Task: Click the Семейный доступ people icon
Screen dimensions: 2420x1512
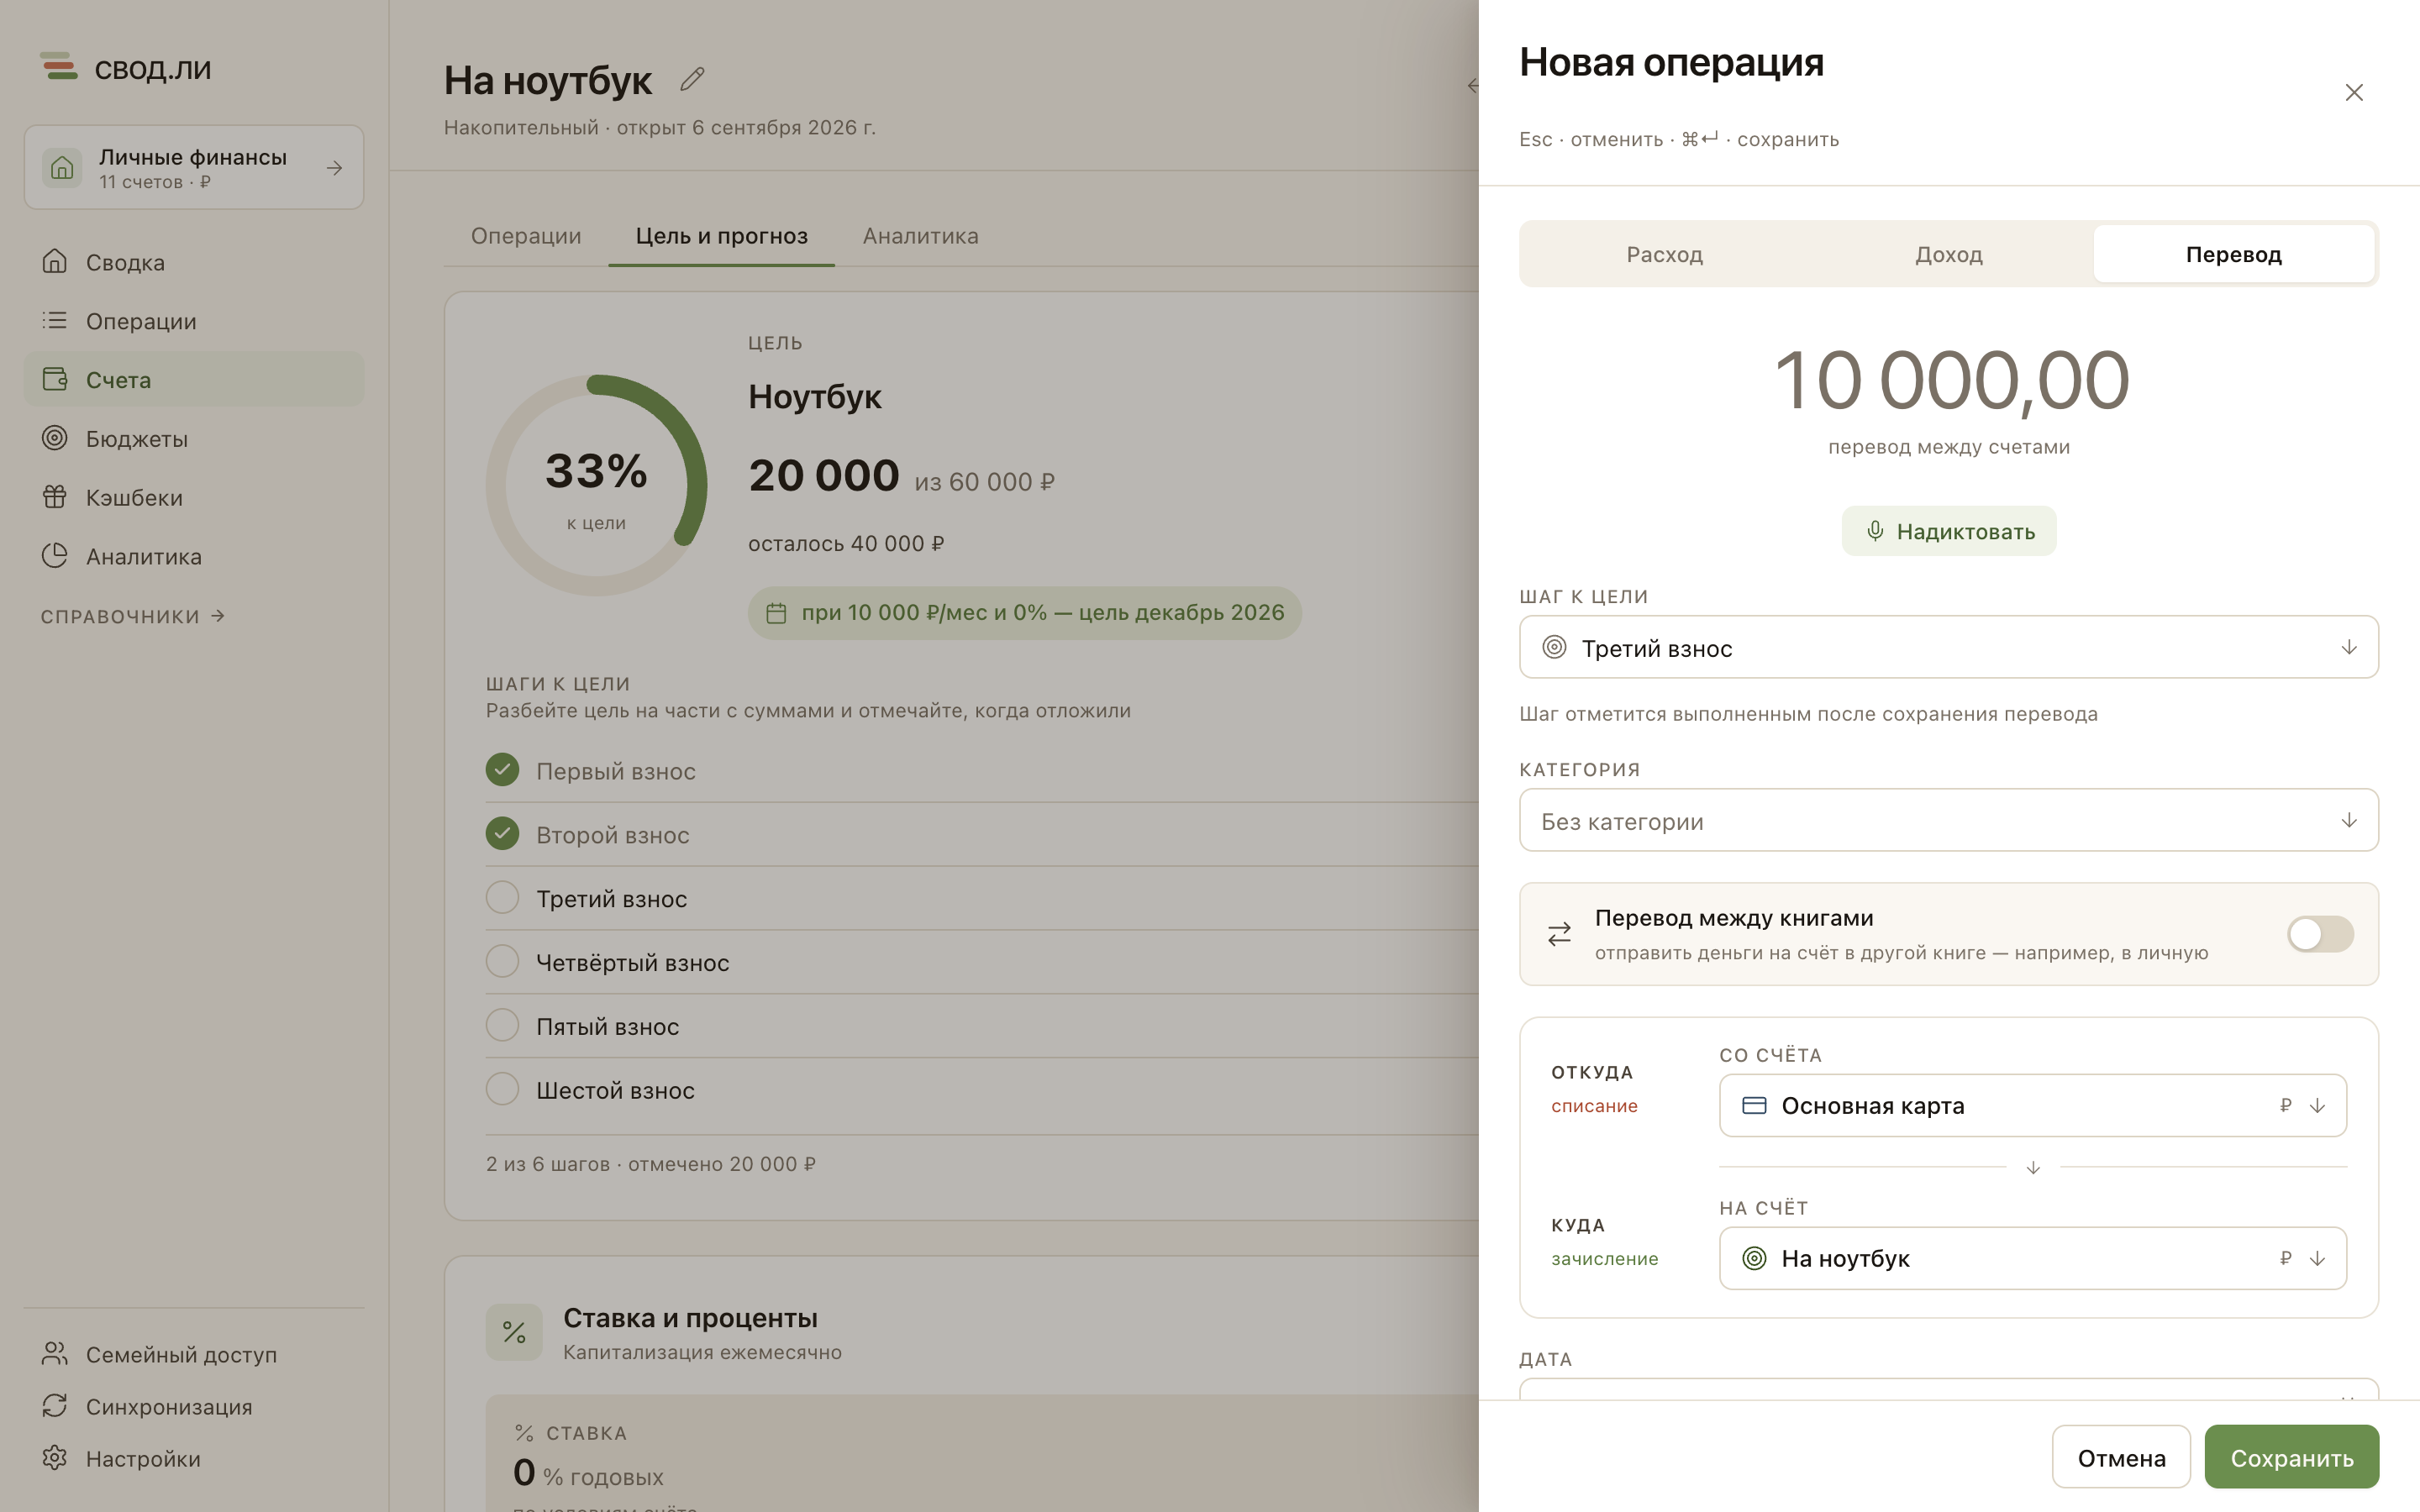Action: [x=55, y=1354]
